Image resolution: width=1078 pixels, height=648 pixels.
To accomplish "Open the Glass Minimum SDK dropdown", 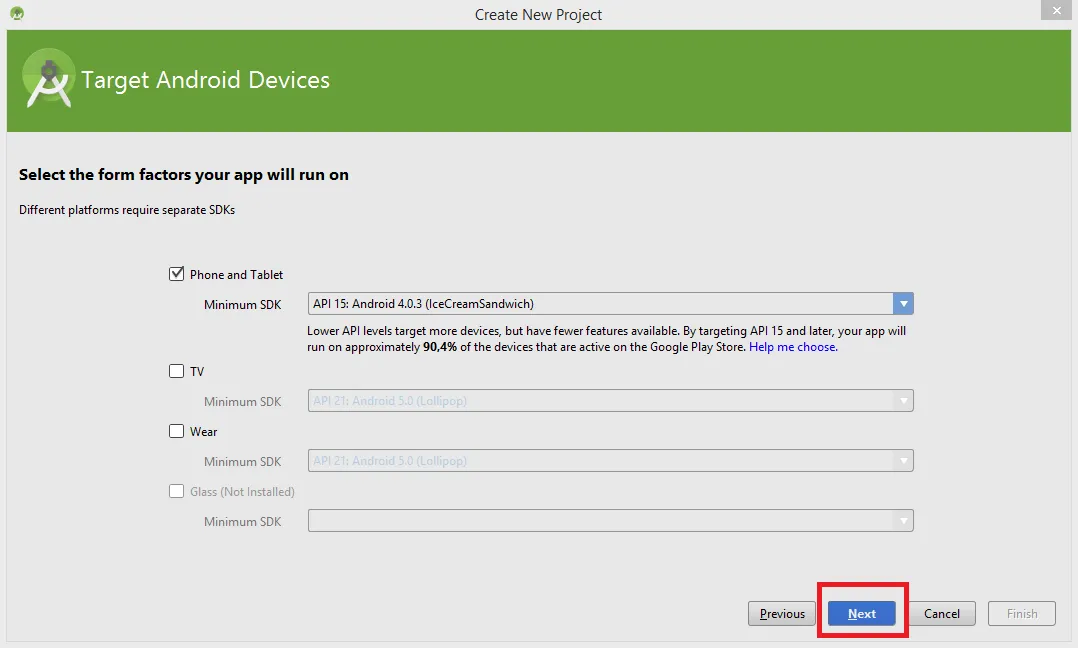I will tap(610, 521).
